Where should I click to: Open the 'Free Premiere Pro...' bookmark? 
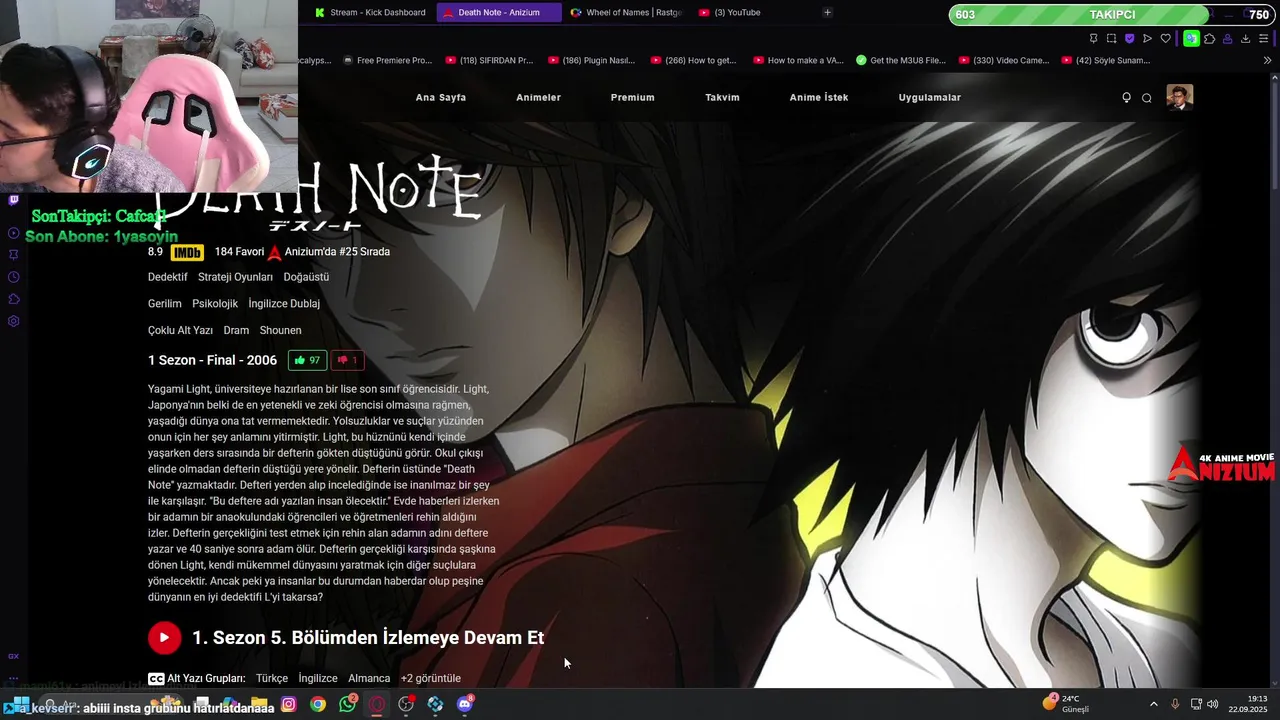point(386,60)
